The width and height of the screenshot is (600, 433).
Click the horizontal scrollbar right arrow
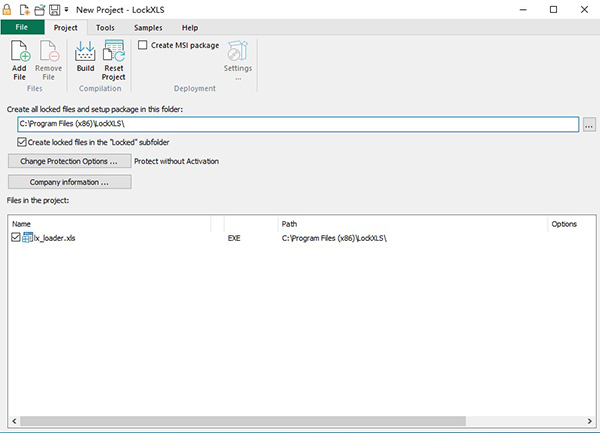click(589, 421)
